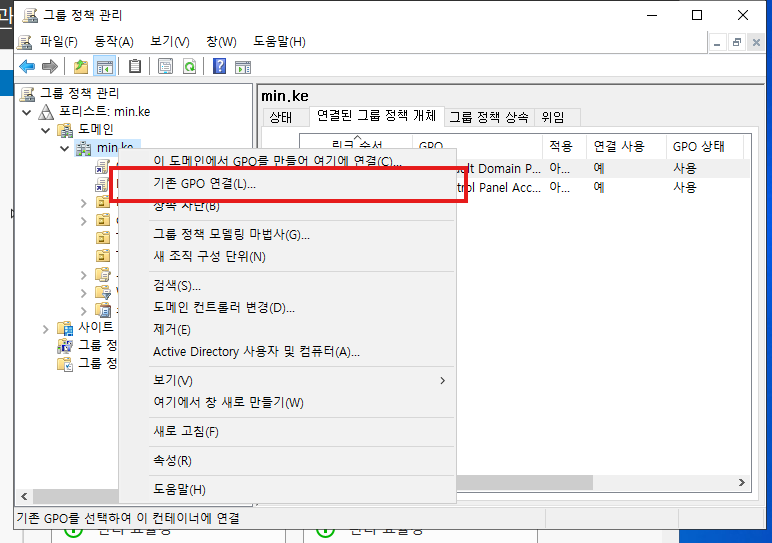This screenshot has width=772, height=543.
Task: Select the Starter GPO document folder icon
Action: 103,311
